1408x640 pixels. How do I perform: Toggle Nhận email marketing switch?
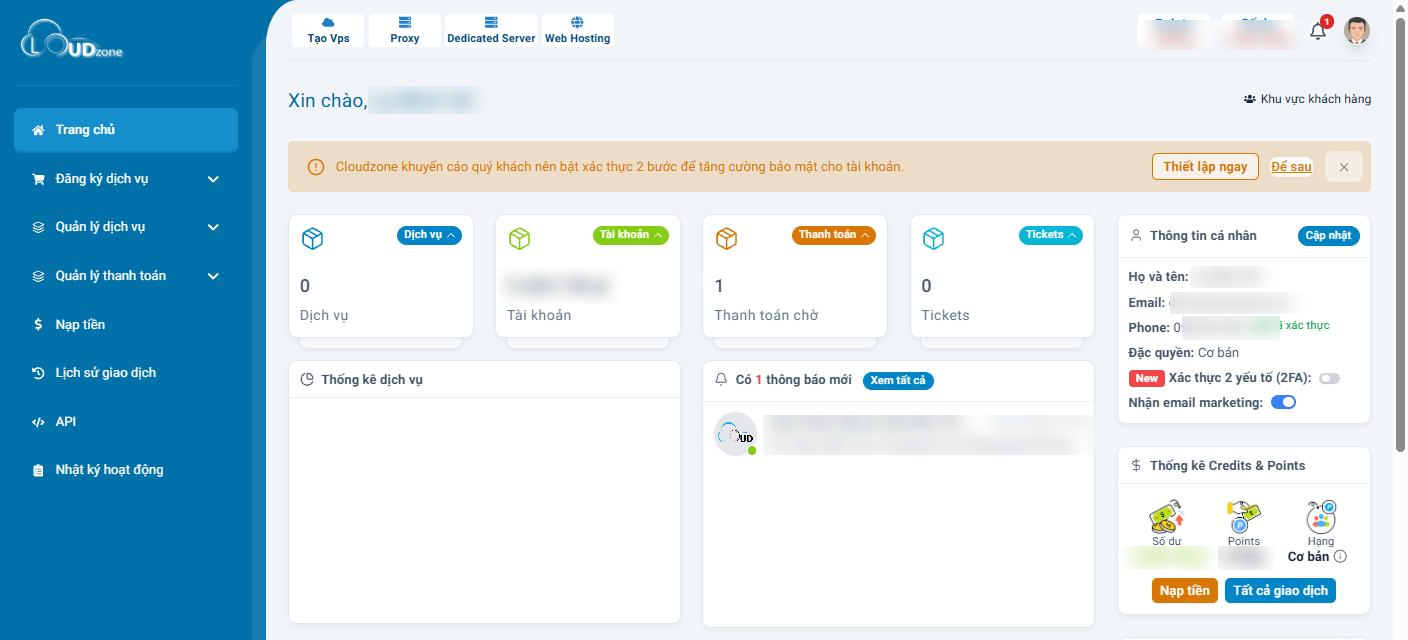point(1283,402)
